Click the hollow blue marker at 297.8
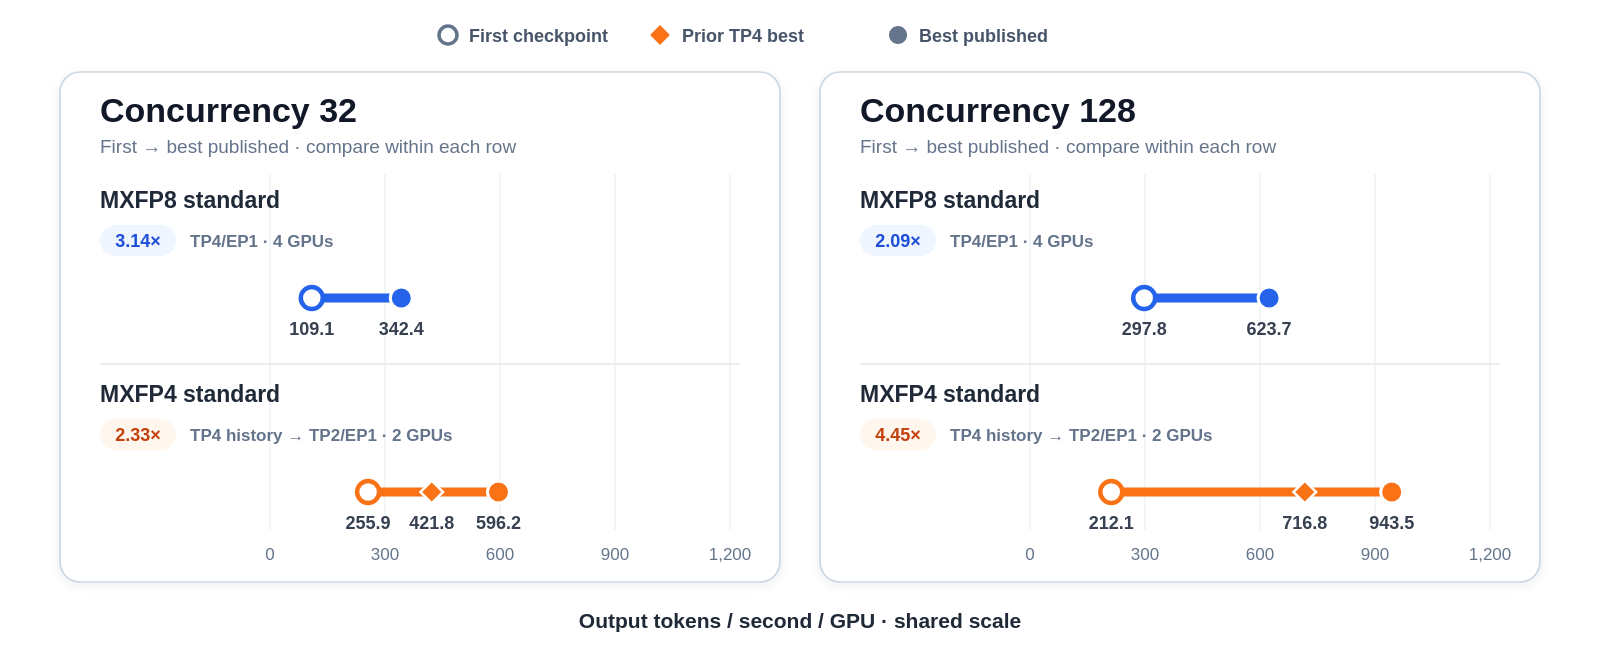Viewport: 1600px width, 650px height. (x=1144, y=298)
